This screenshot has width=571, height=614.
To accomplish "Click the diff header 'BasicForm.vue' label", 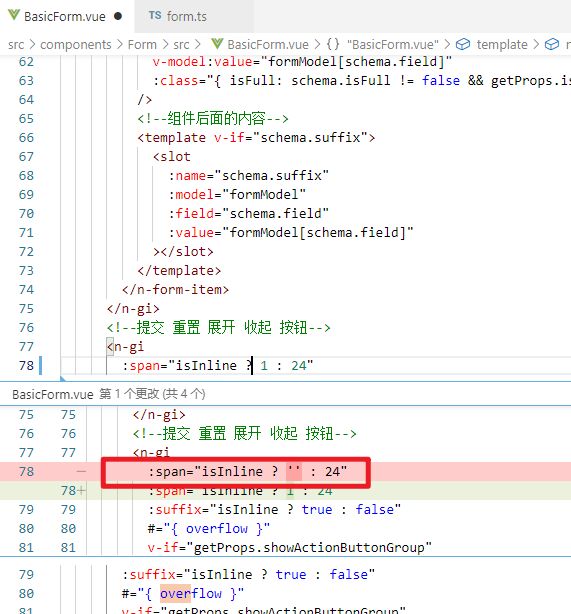I will (52, 394).
